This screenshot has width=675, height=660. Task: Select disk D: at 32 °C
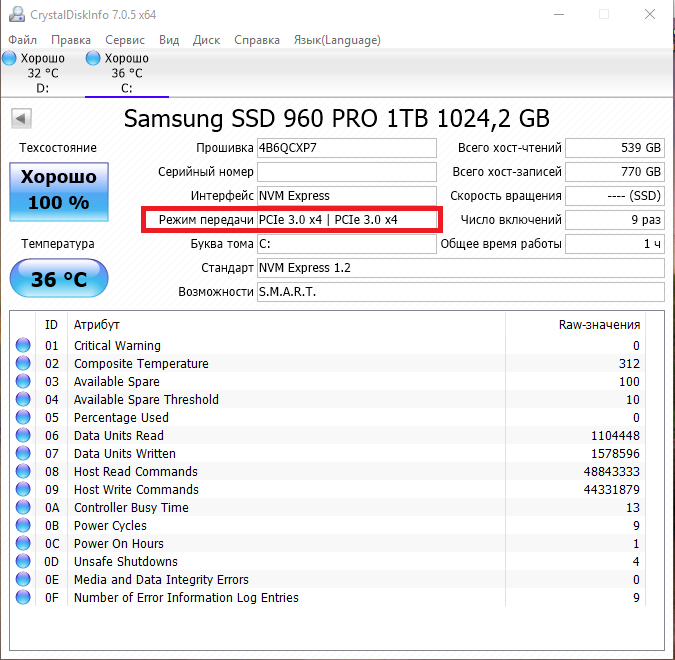click(42, 73)
